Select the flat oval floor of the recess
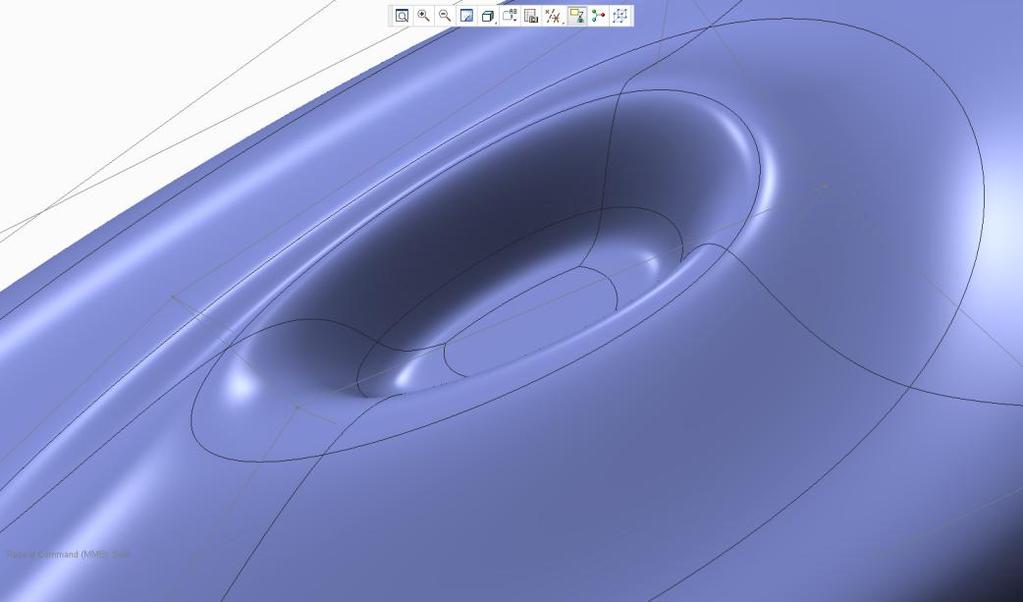This screenshot has width=1023, height=602. point(532,321)
